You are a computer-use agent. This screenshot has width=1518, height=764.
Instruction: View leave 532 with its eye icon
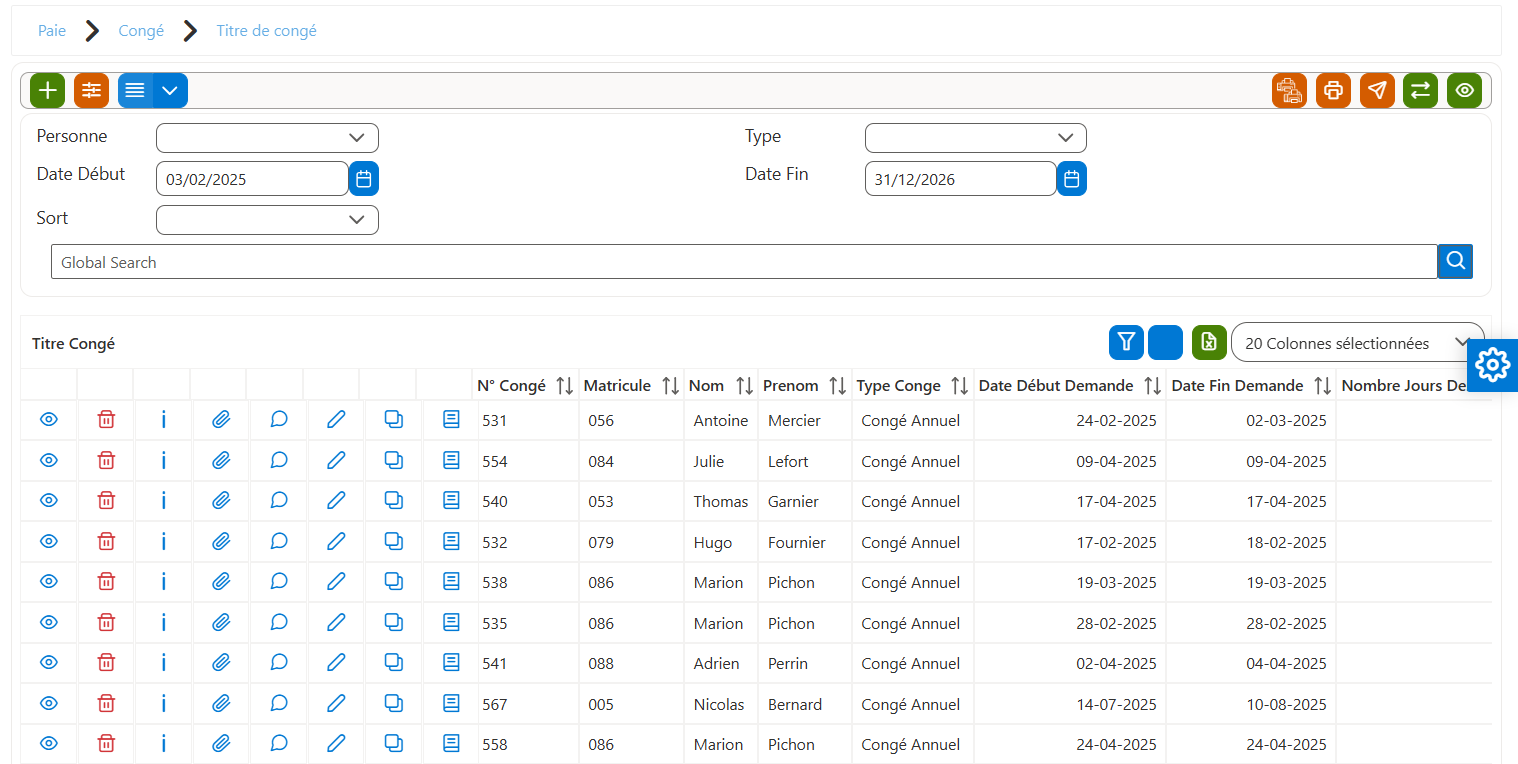pos(49,541)
